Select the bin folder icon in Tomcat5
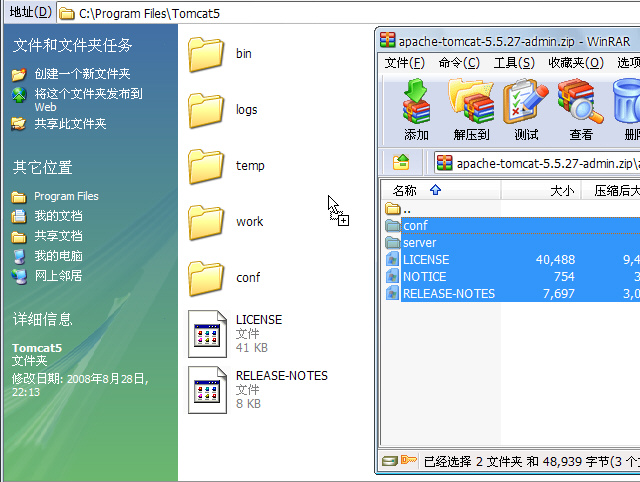Viewport: 640px width, 482px height. (206, 55)
